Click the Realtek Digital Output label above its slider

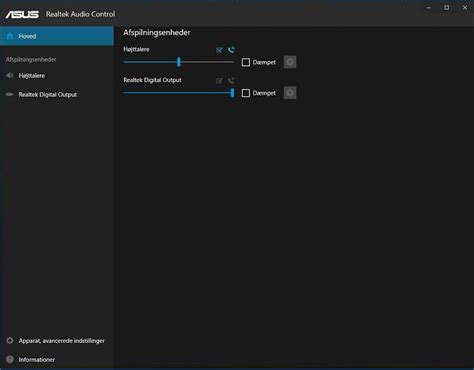(152, 80)
